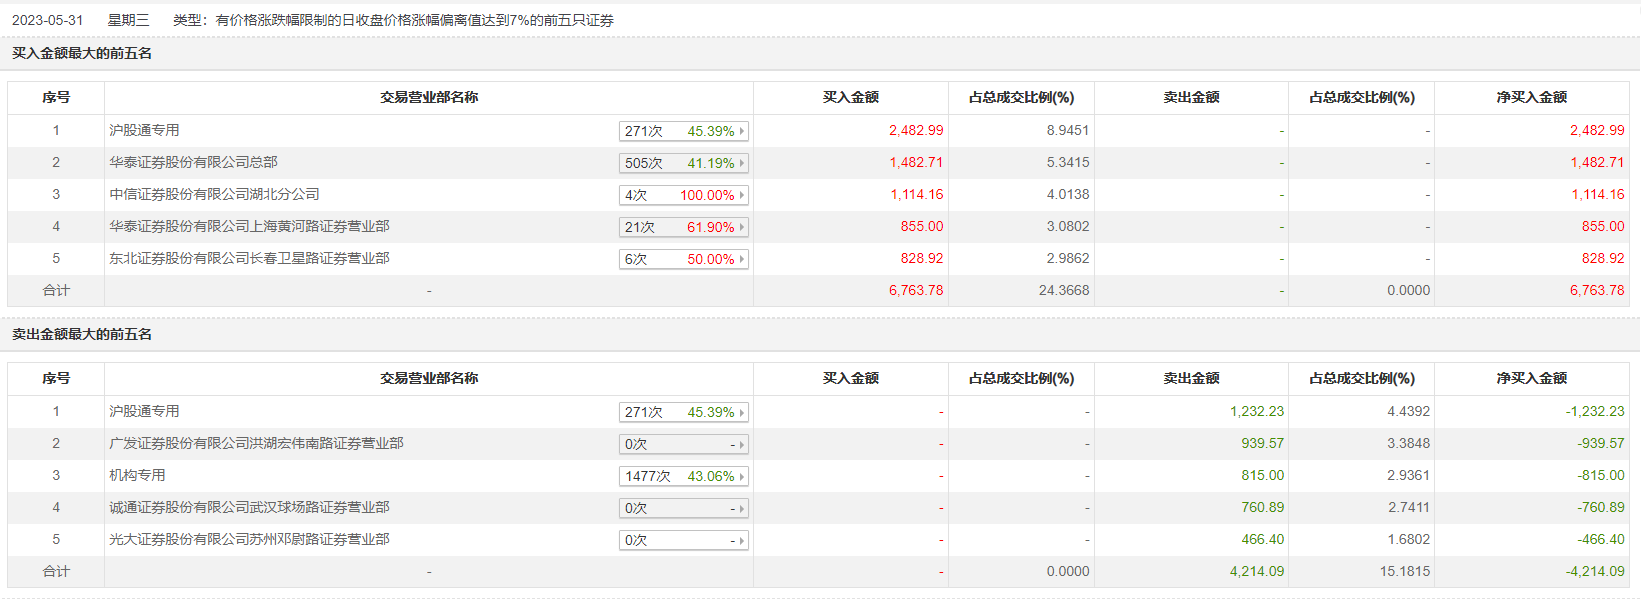Click 东北证券长春卫星路证券营业部 link
Screen dimensions: 1641x602
[x=249, y=259]
